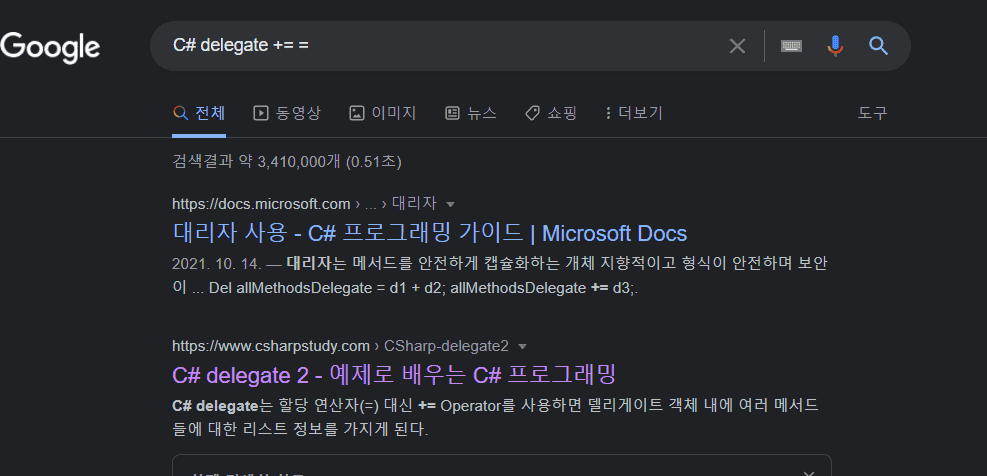The height and width of the screenshot is (476, 987).
Task: Click snippet text allMethodsDelegate = d1 + d2
Action: click(x=340, y=288)
